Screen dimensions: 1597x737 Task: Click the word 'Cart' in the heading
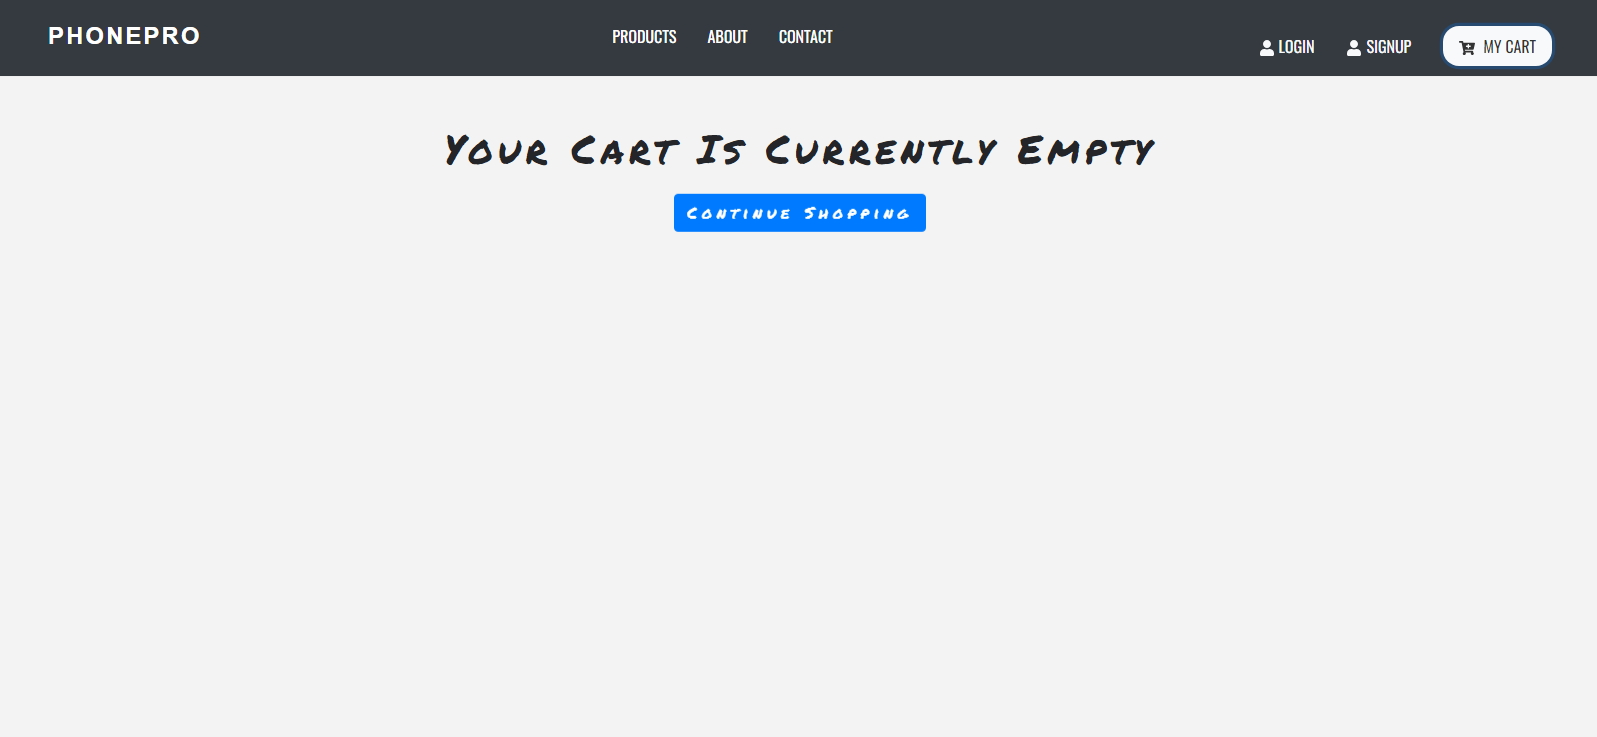point(625,150)
